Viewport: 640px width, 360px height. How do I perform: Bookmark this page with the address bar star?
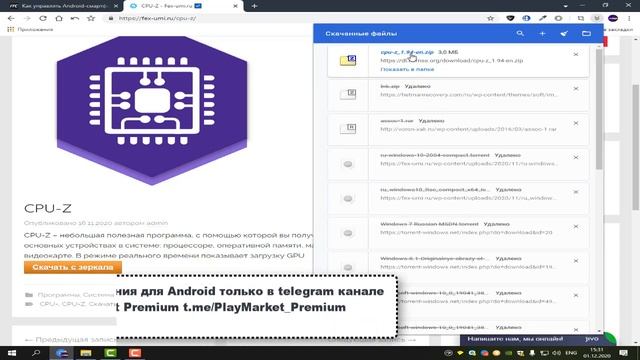[491, 18]
